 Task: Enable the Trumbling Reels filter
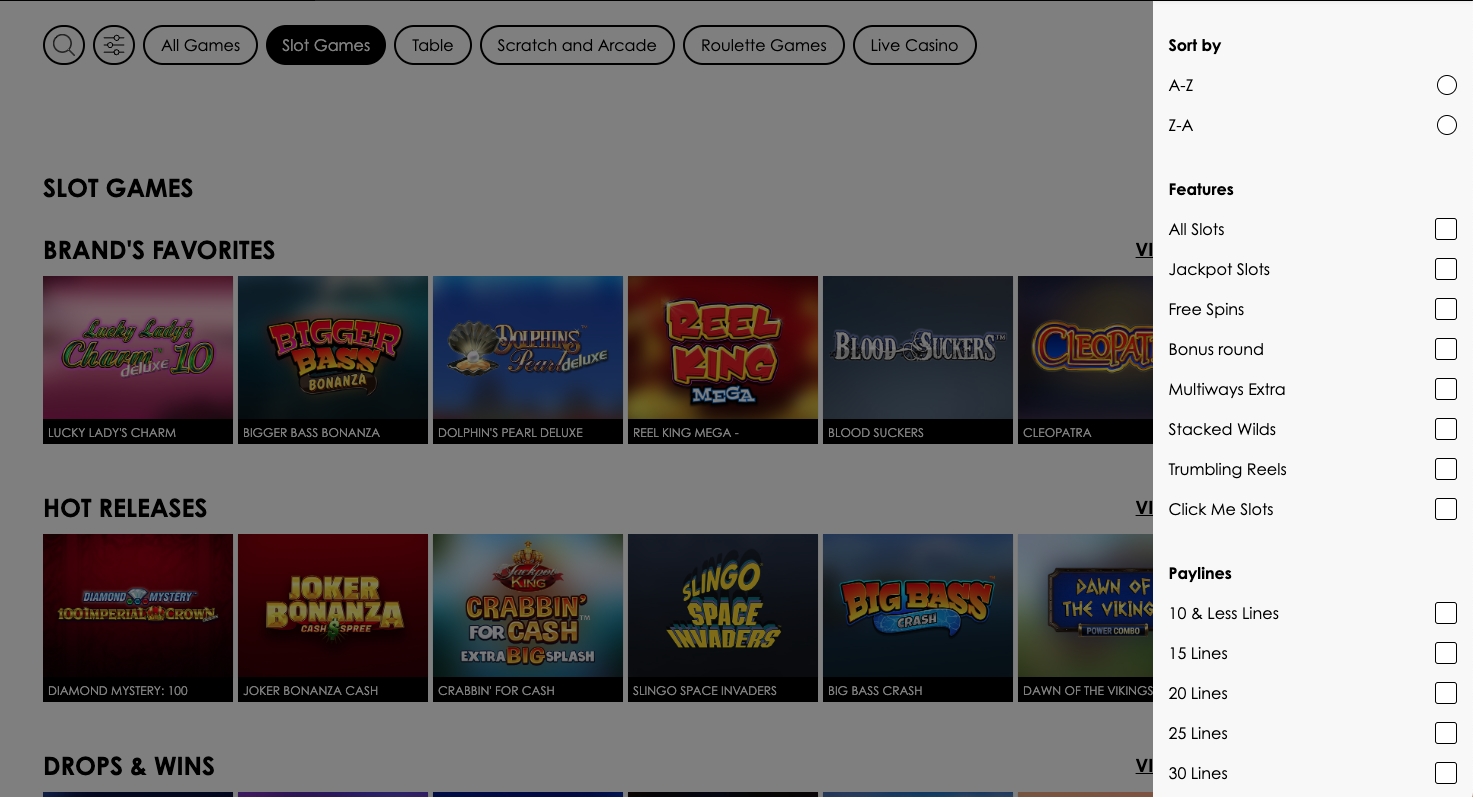point(1446,469)
